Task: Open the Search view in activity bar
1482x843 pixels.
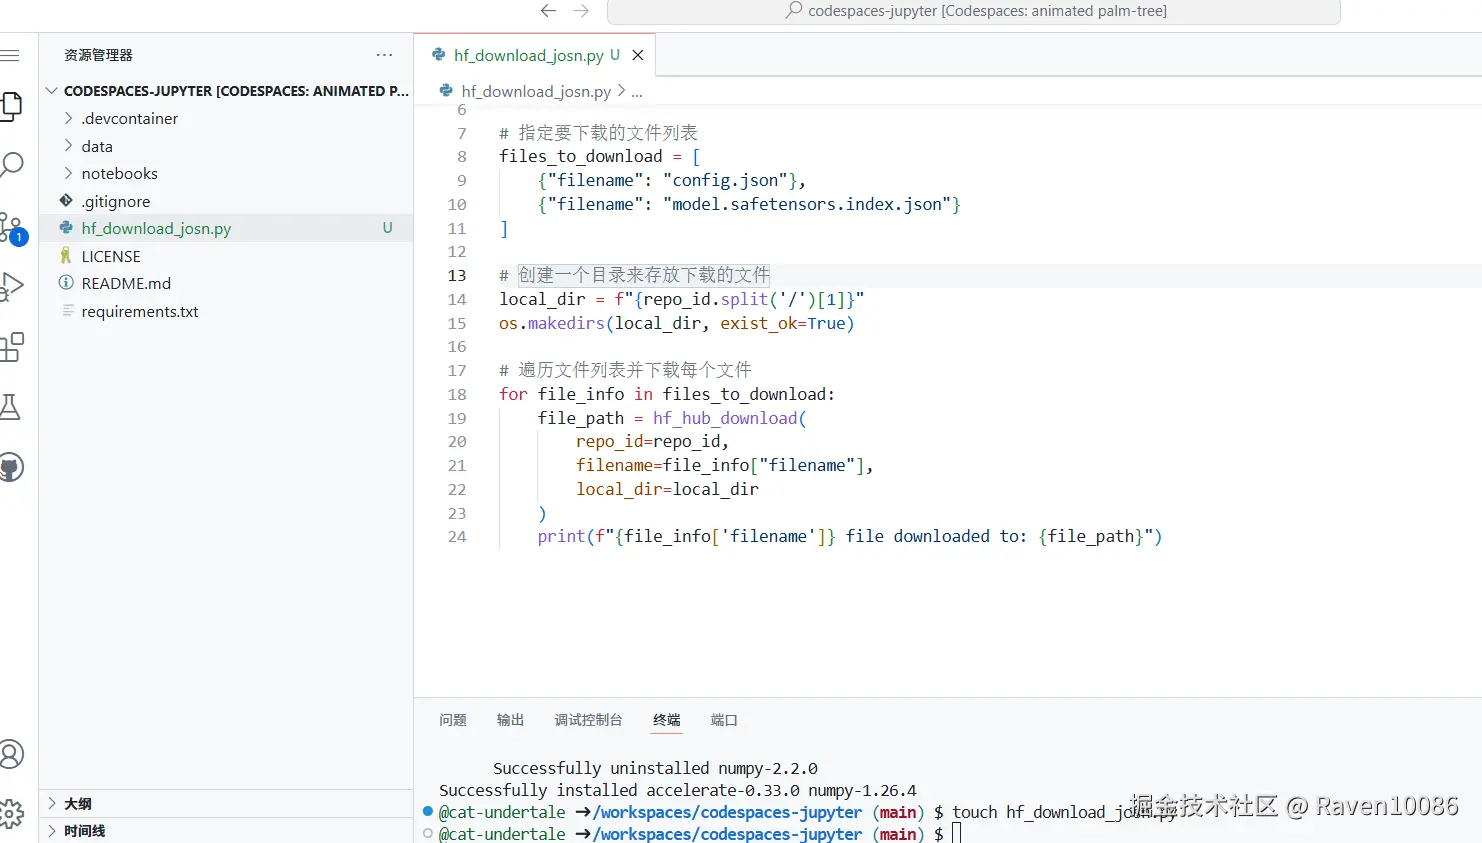Action: (x=11, y=165)
